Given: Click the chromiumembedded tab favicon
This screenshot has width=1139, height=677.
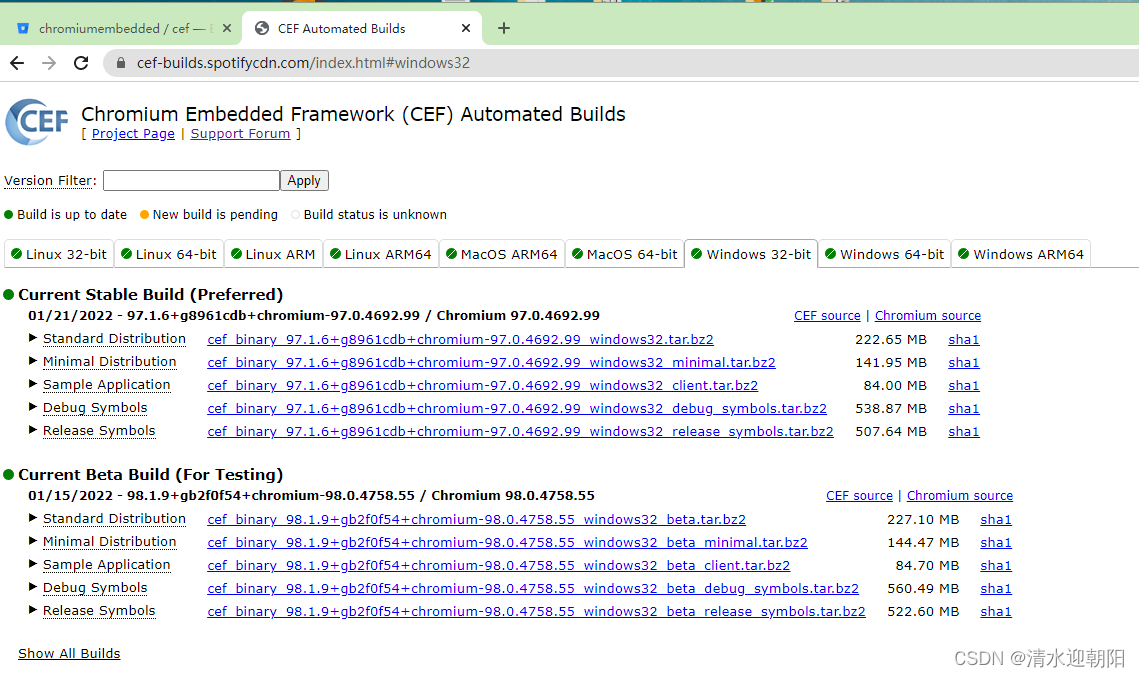Looking at the screenshot, I should [23, 27].
